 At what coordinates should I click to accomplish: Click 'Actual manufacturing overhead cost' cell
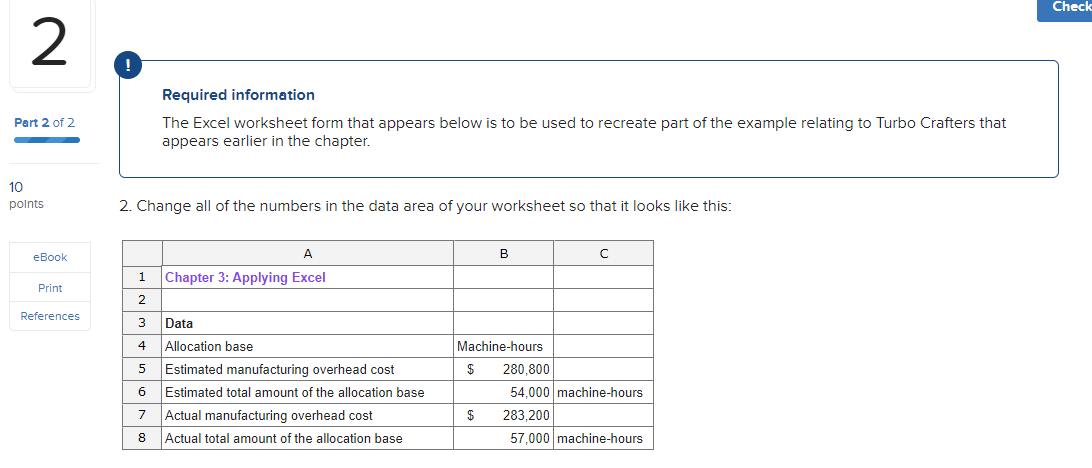(x=308, y=415)
